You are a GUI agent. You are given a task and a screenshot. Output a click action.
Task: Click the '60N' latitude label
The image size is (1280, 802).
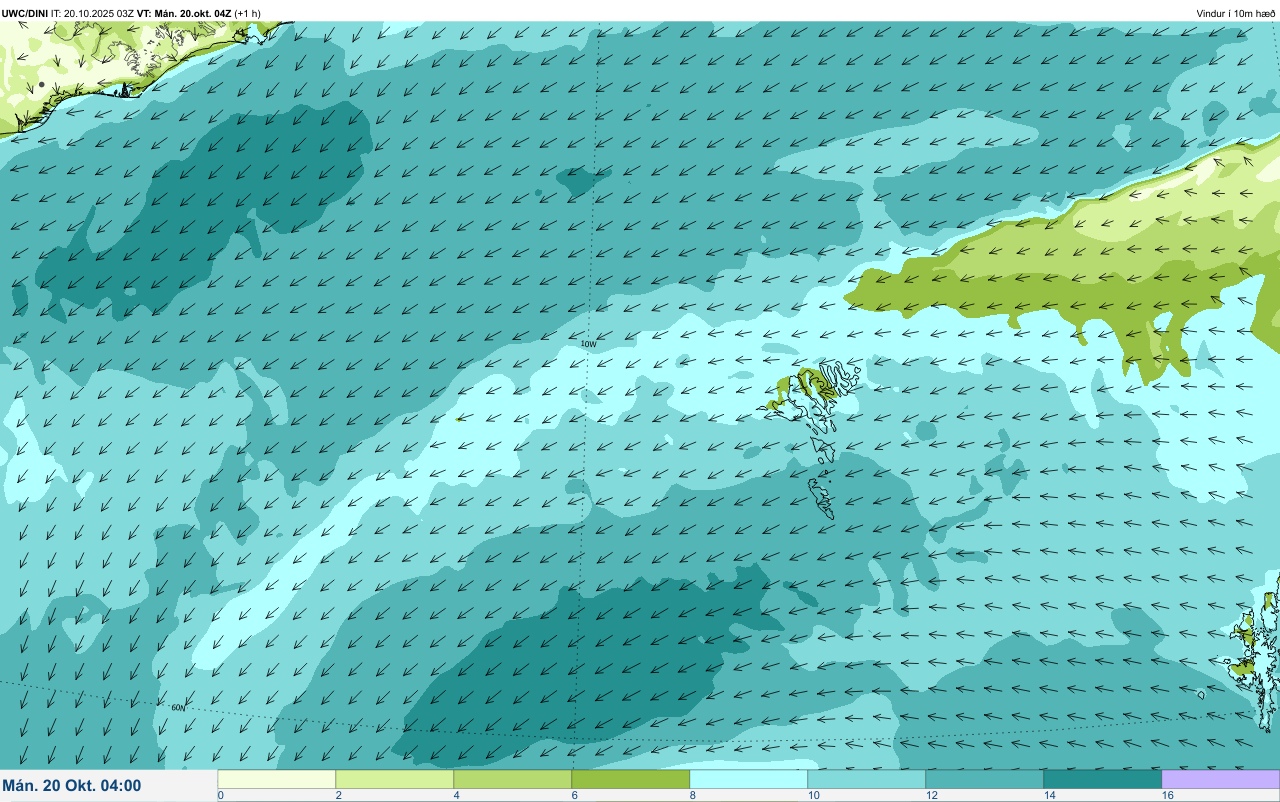coord(178,708)
